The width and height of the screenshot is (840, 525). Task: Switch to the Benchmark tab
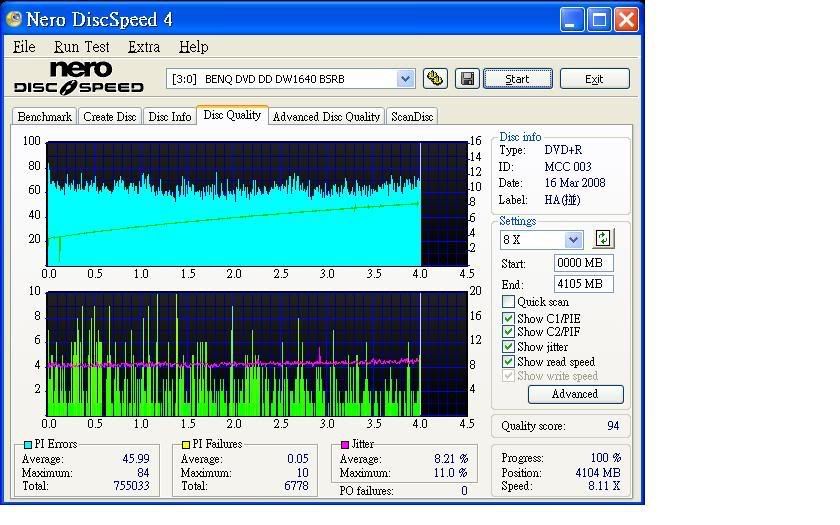pyautogui.click(x=44, y=117)
